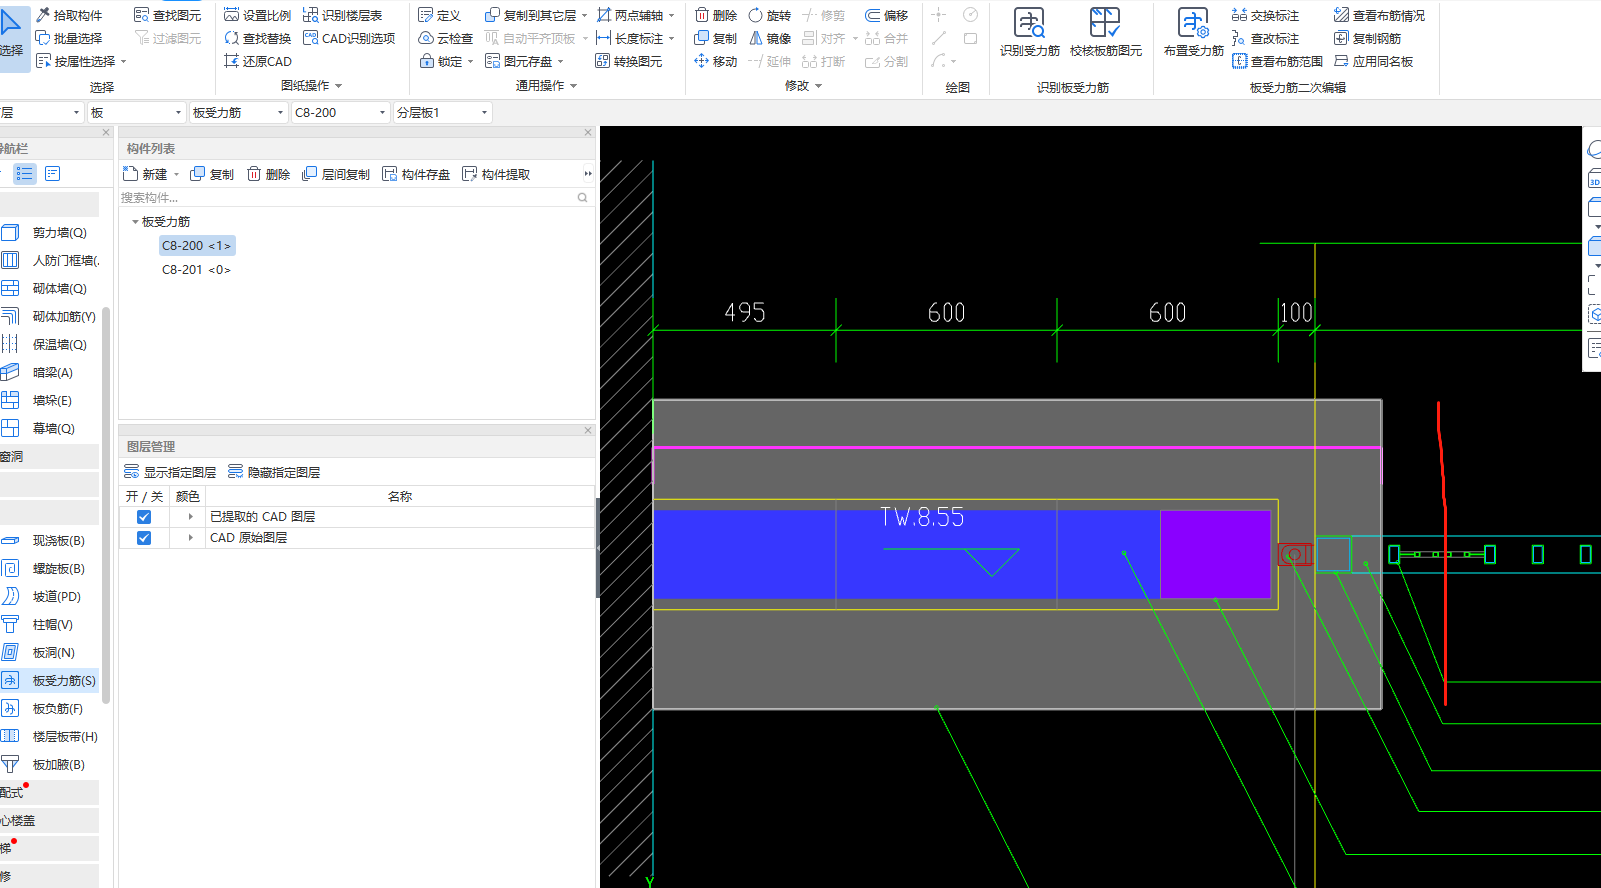Screen dimensions: 1601x888
Task: Click 层间复制 copy between floors
Action: 336,174
